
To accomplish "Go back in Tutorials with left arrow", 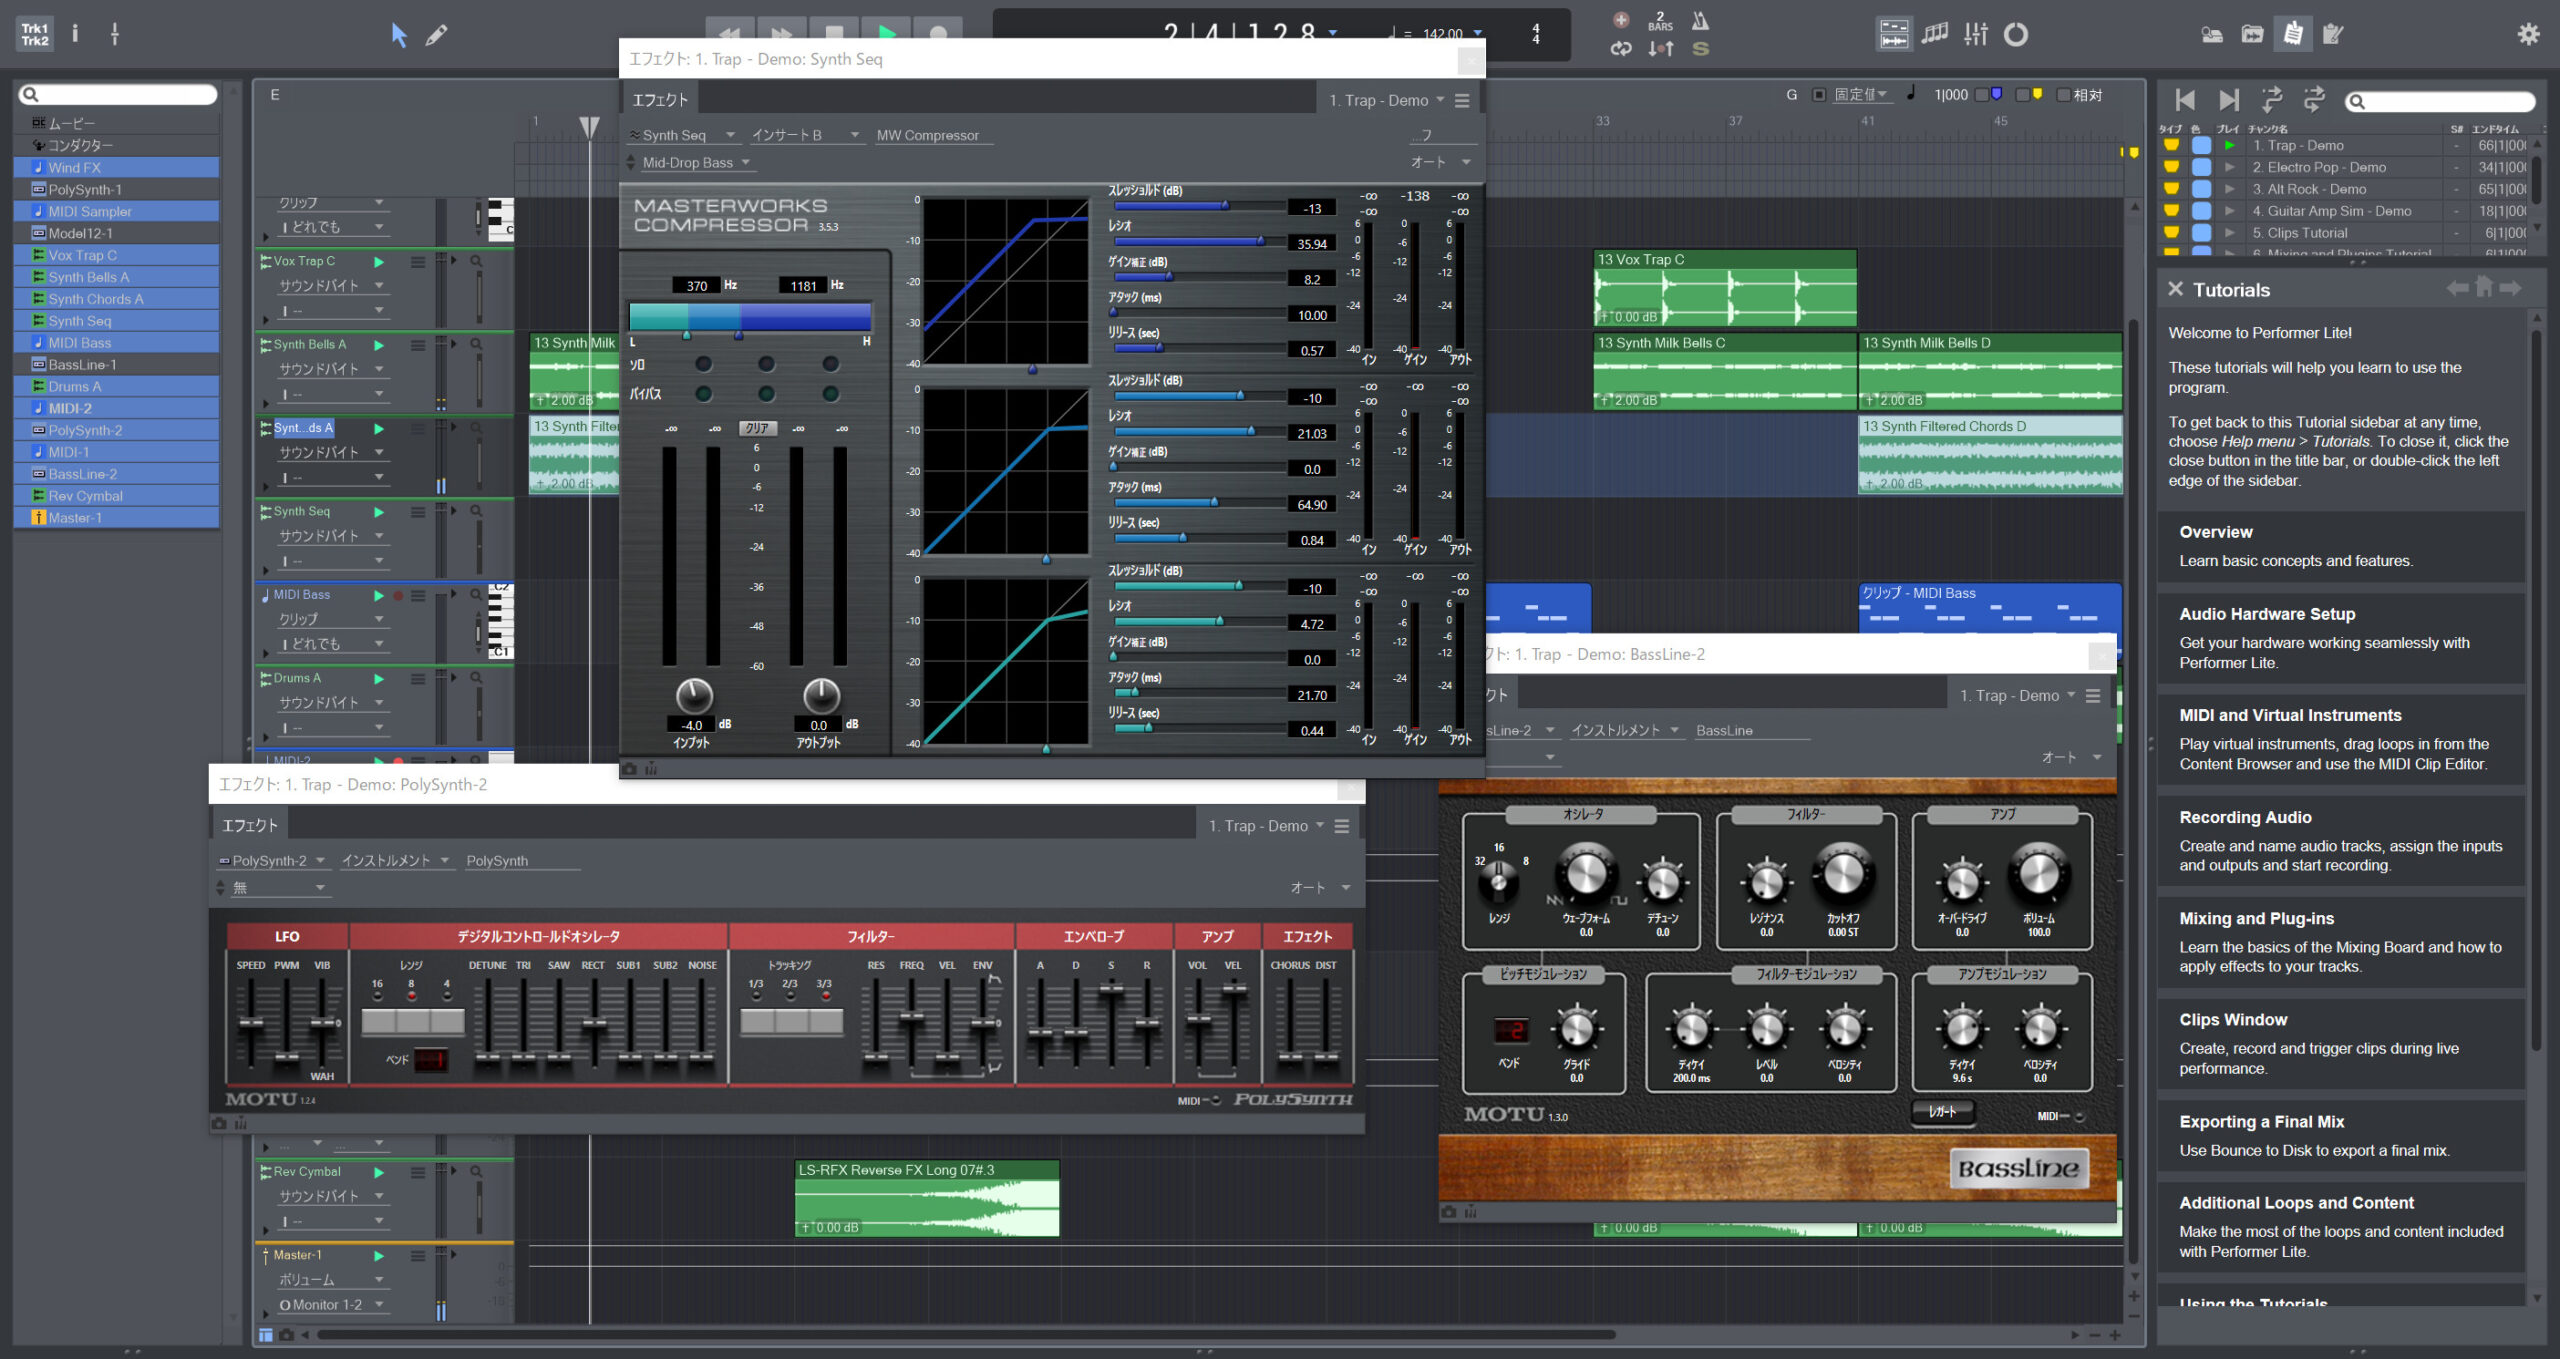I will coord(2457,289).
